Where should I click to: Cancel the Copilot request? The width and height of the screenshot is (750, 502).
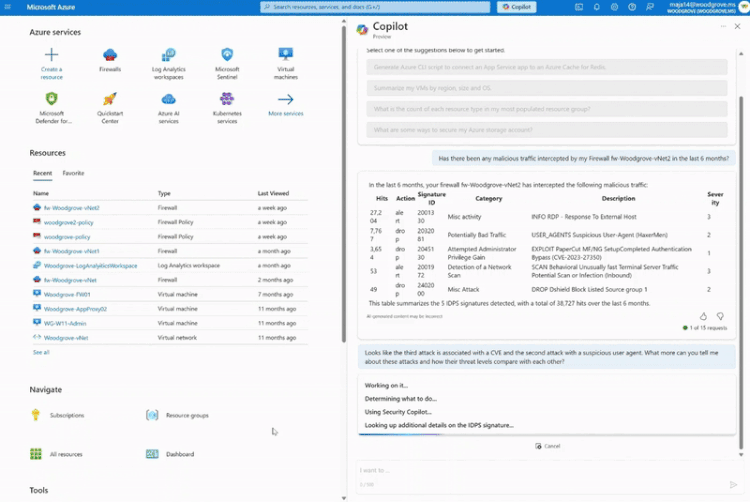click(547, 446)
